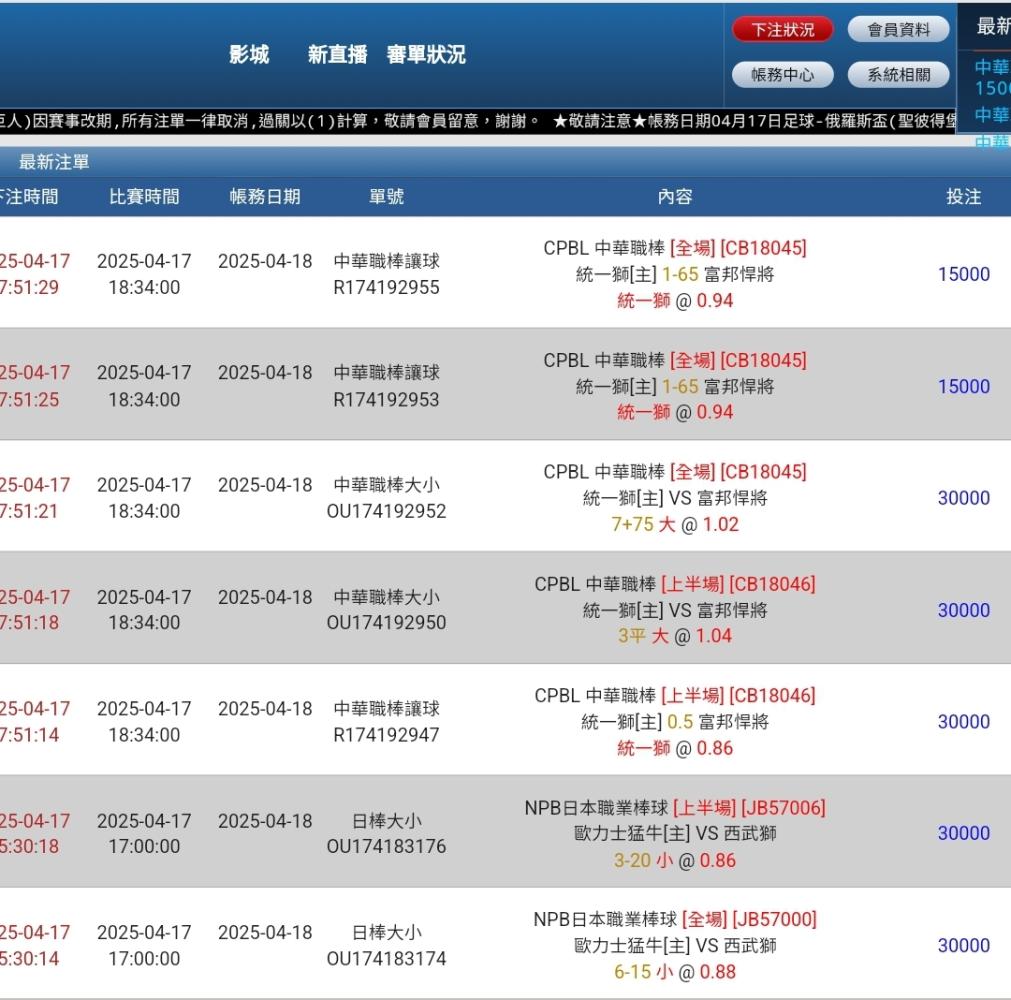The width and height of the screenshot is (1011, 1000).
Task: Click the 會員資料 button
Action: click(898, 30)
